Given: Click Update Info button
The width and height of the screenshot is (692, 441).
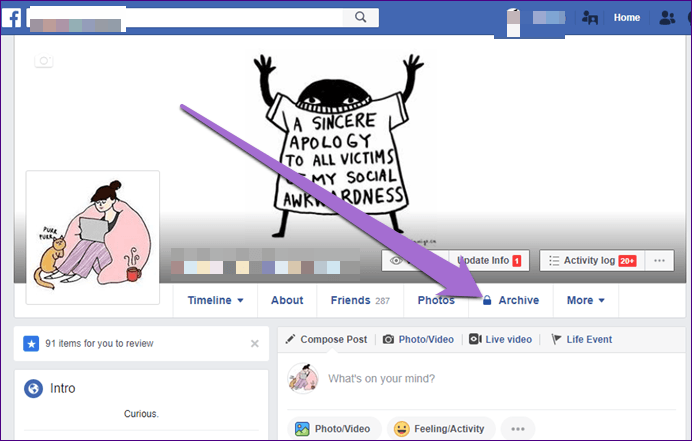Looking at the screenshot, I should pos(489,260).
